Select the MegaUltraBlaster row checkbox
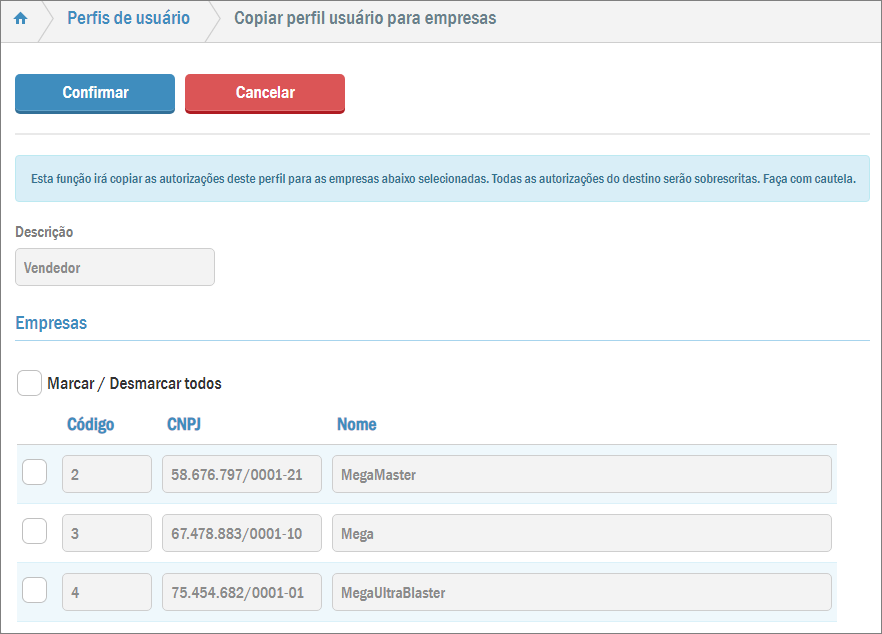The width and height of the screenshot is (882, 634). (35, 591)
